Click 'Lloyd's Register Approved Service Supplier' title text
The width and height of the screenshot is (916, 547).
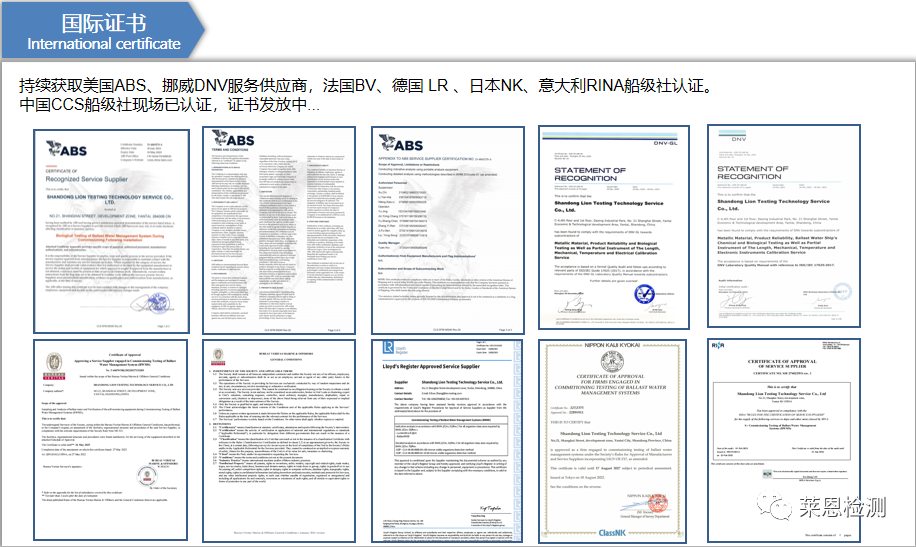(431, 366)
